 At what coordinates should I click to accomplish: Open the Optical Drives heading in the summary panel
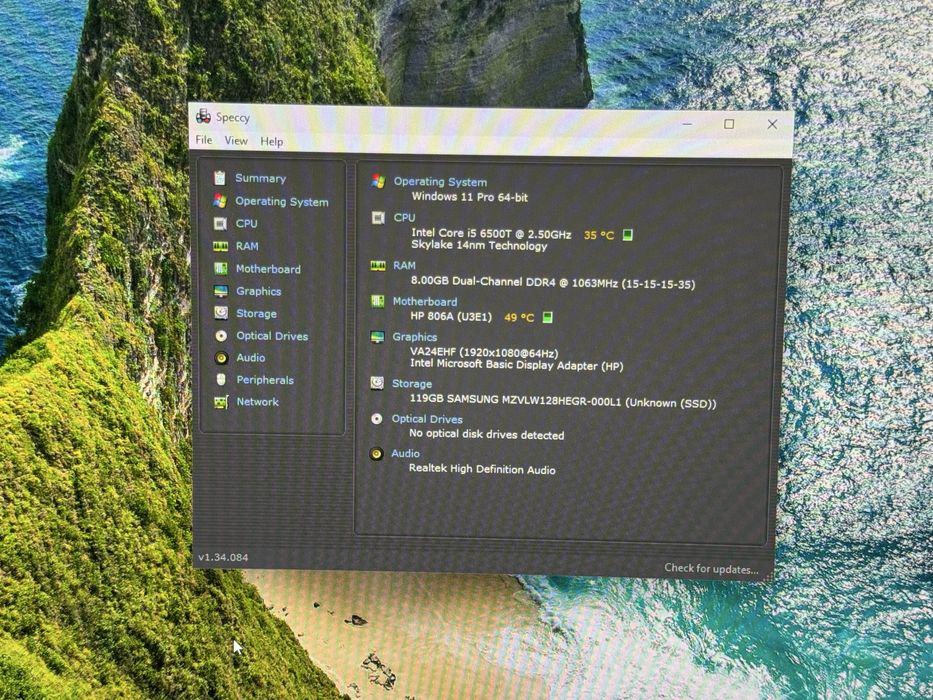(427, 419)
